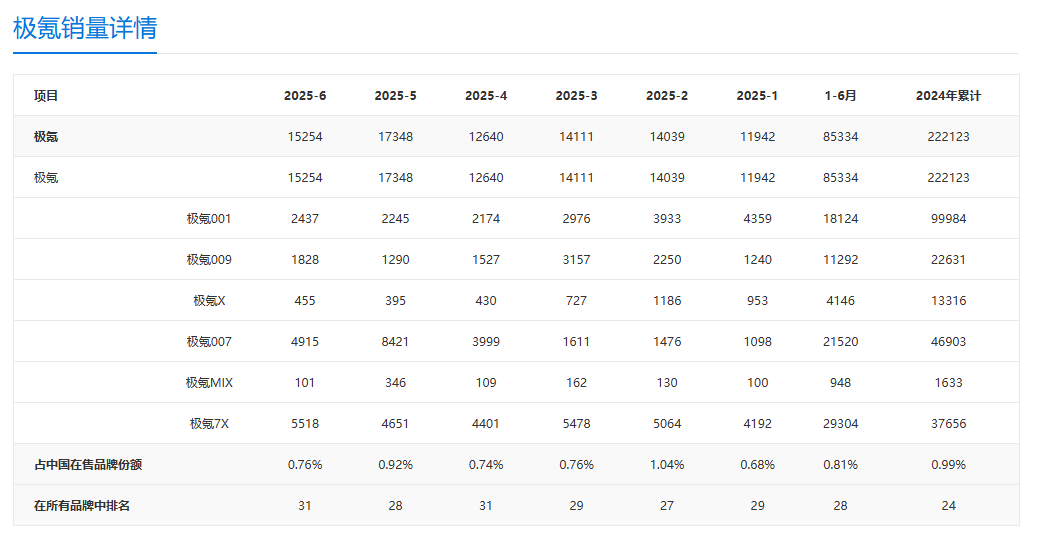Viewport: 1046px width, 542px height.
Task: Click the 极氪销量详情 heading
Action: coord(85,29)
